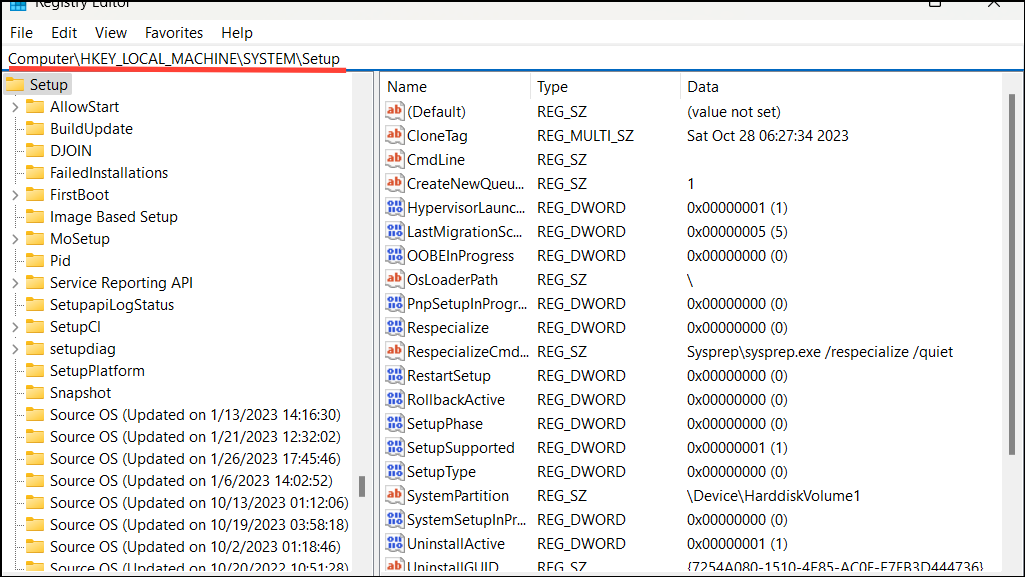Click the CloneTag date data cell
Image resolution: width=1025 pixels, height=577 pixels.
pyautogui.click(x=767, y=135)
